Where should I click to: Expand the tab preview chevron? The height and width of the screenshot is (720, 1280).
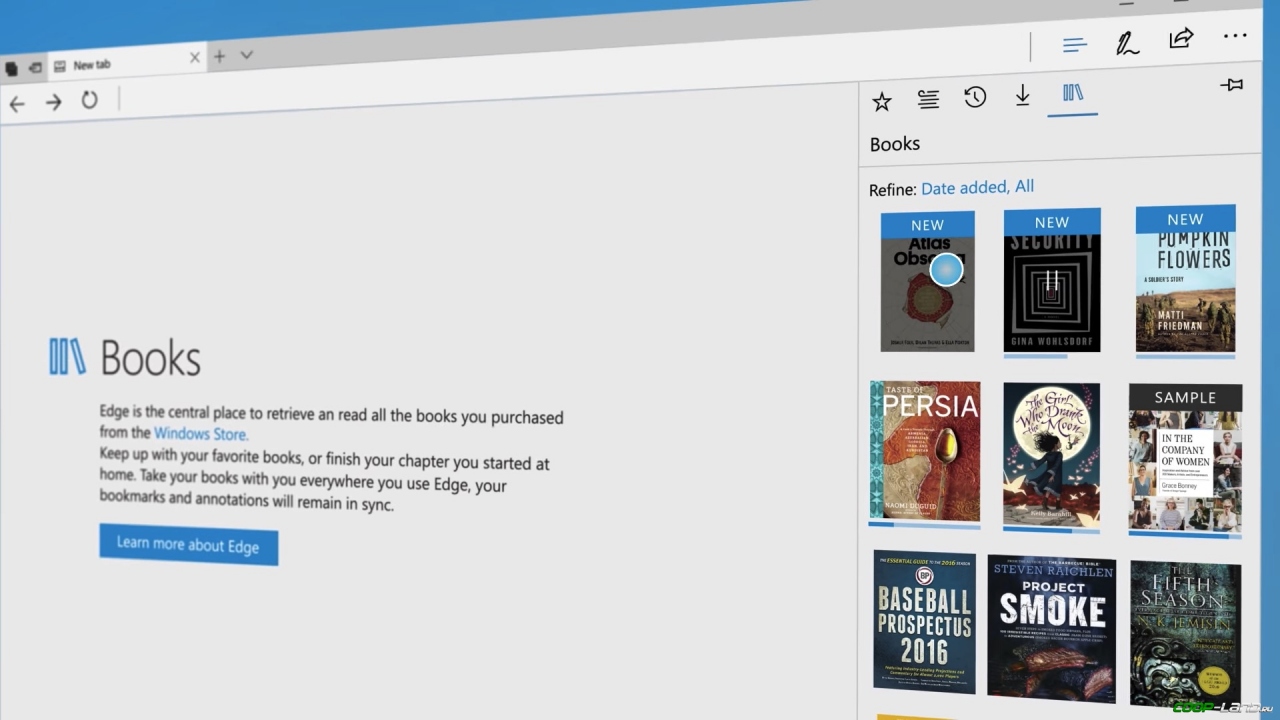coord(247,55)
